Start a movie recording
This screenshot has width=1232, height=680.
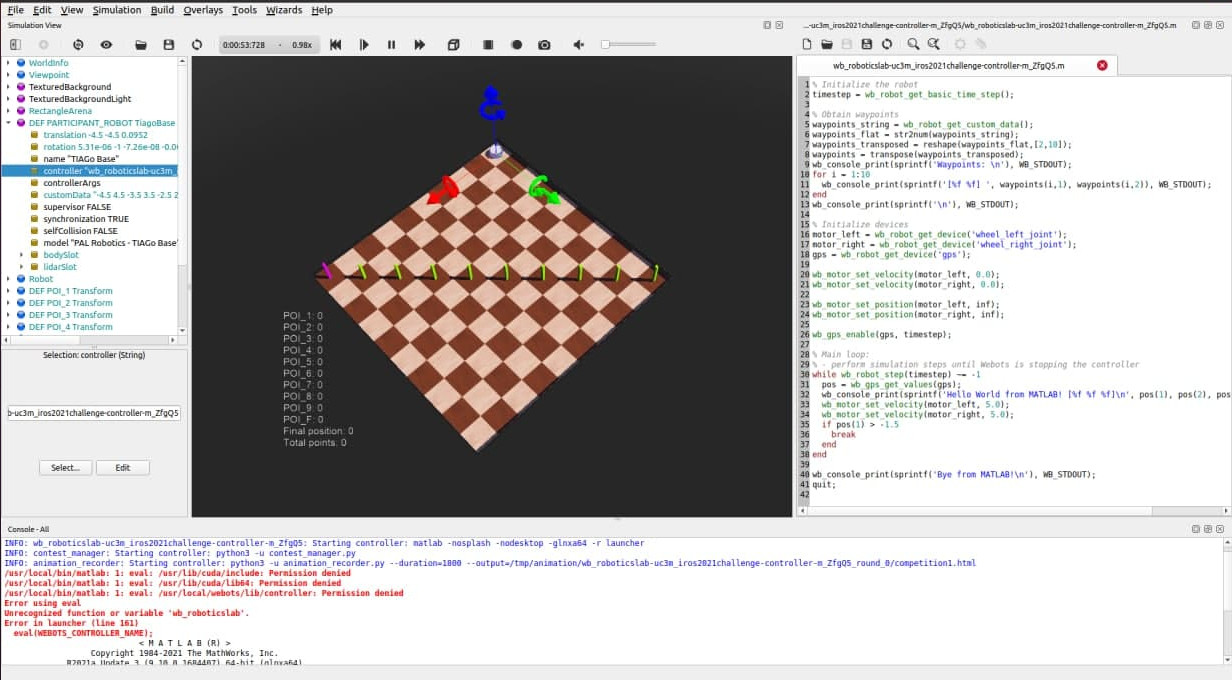pos(517,44)
